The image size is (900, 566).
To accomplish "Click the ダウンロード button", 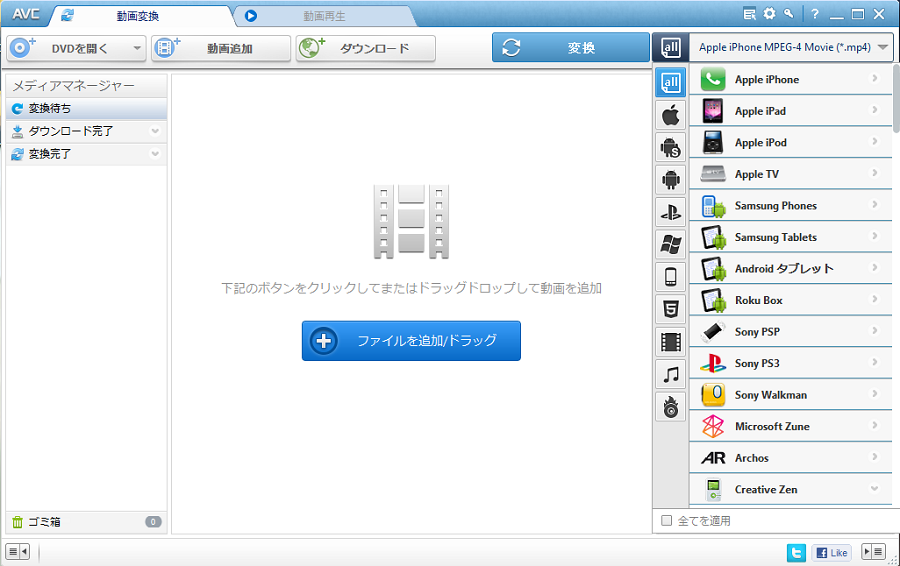I will [x=366, y=48].
